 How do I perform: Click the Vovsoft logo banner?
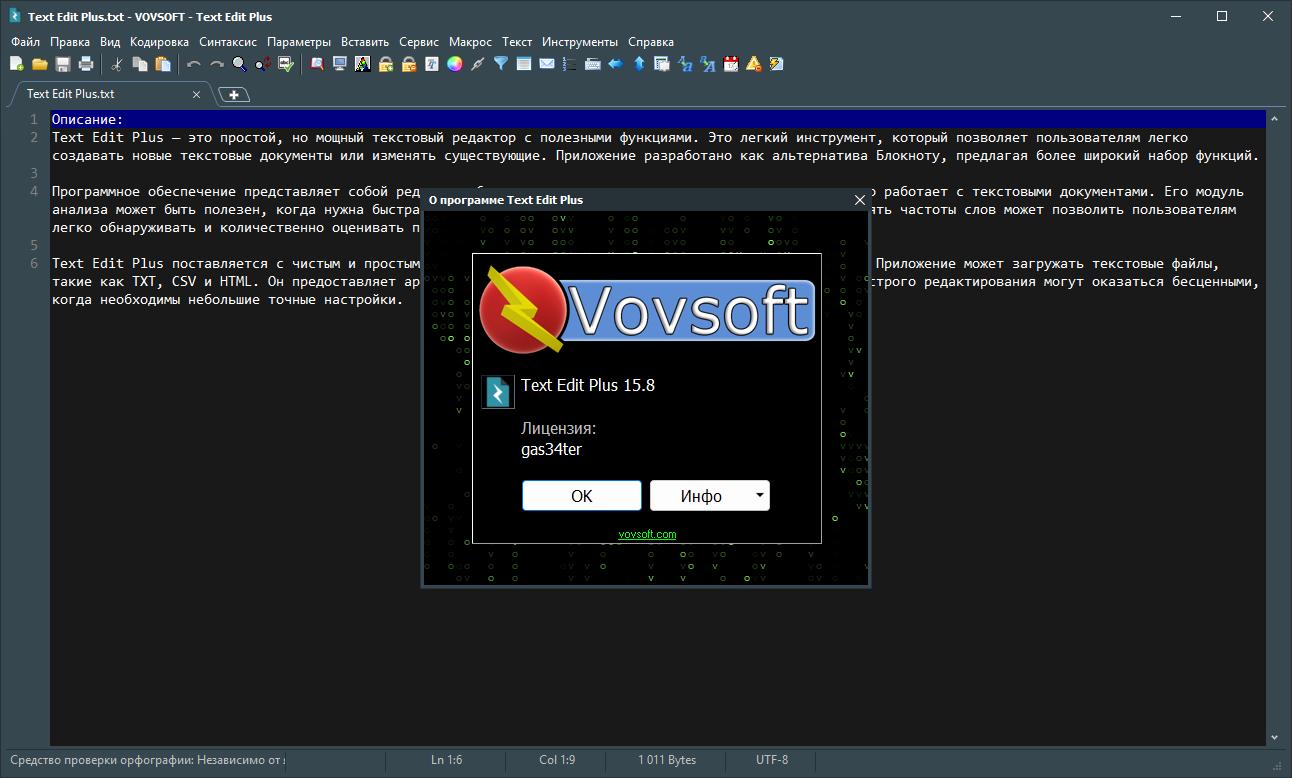coord(647,310)
